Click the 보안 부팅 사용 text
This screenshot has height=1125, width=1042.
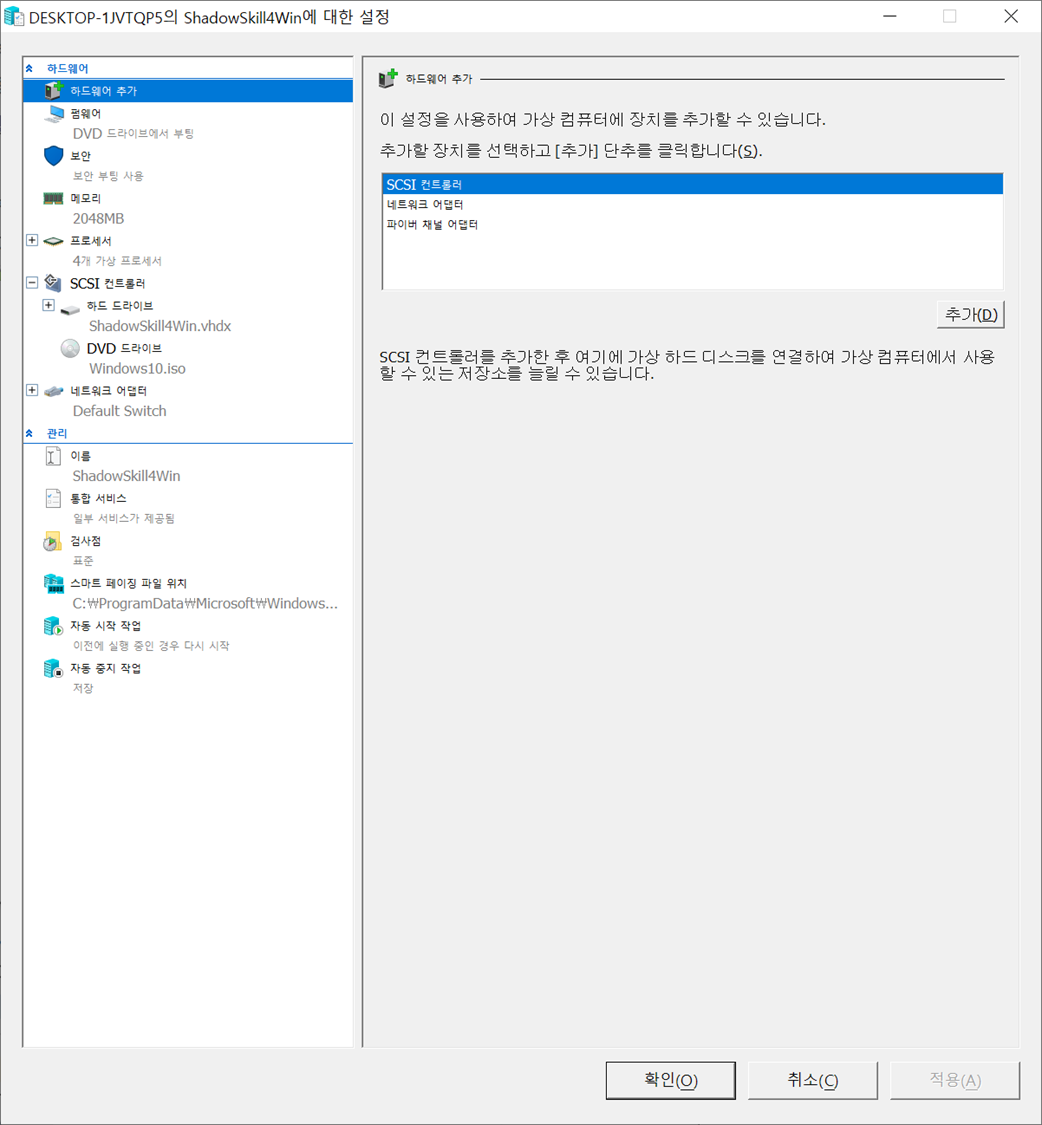(108, 176)
